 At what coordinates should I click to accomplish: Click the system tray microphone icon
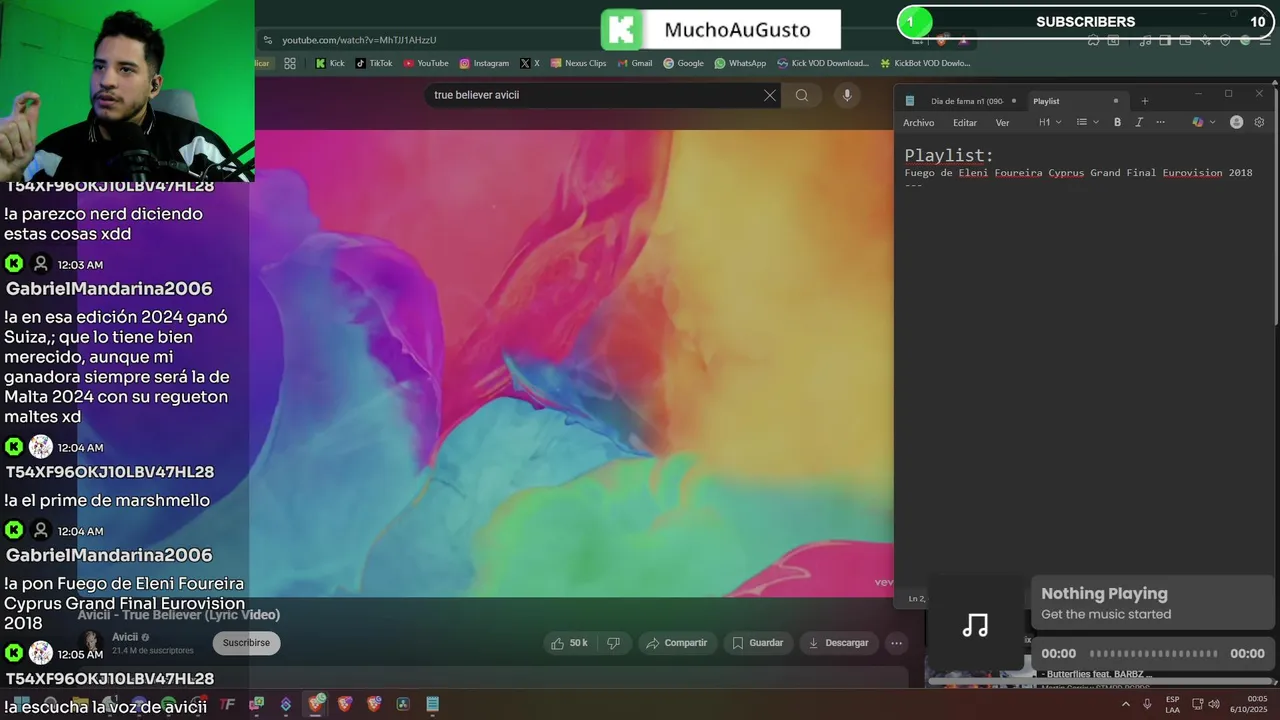pos(1147,704)
